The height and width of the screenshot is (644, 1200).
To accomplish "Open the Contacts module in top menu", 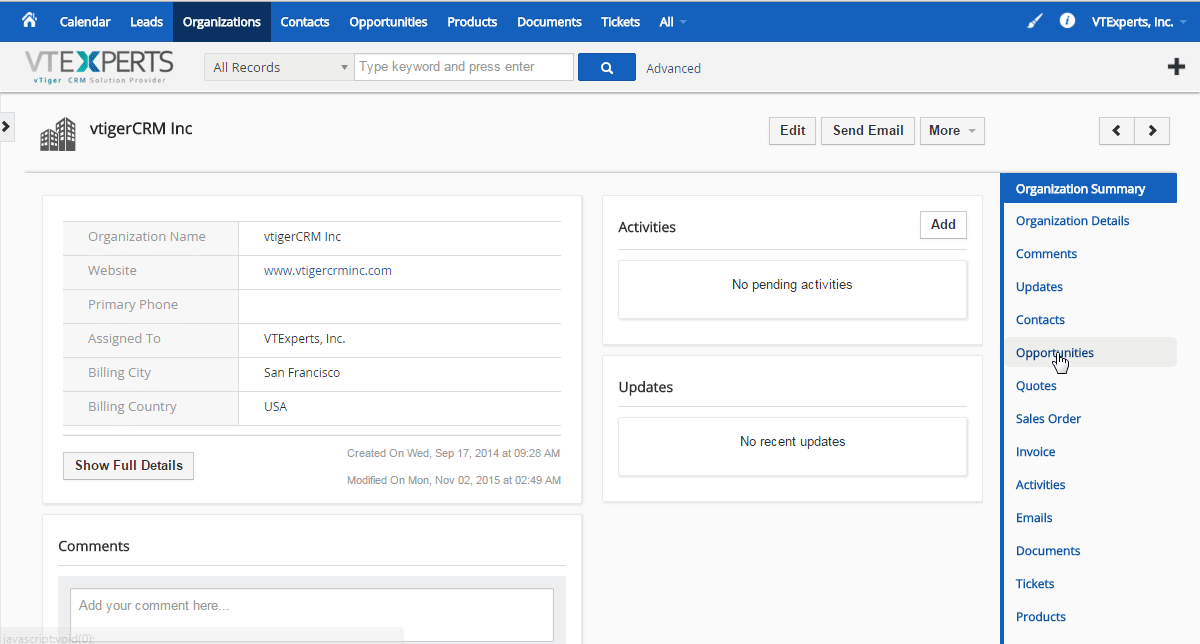I will [x=305, y=21].
